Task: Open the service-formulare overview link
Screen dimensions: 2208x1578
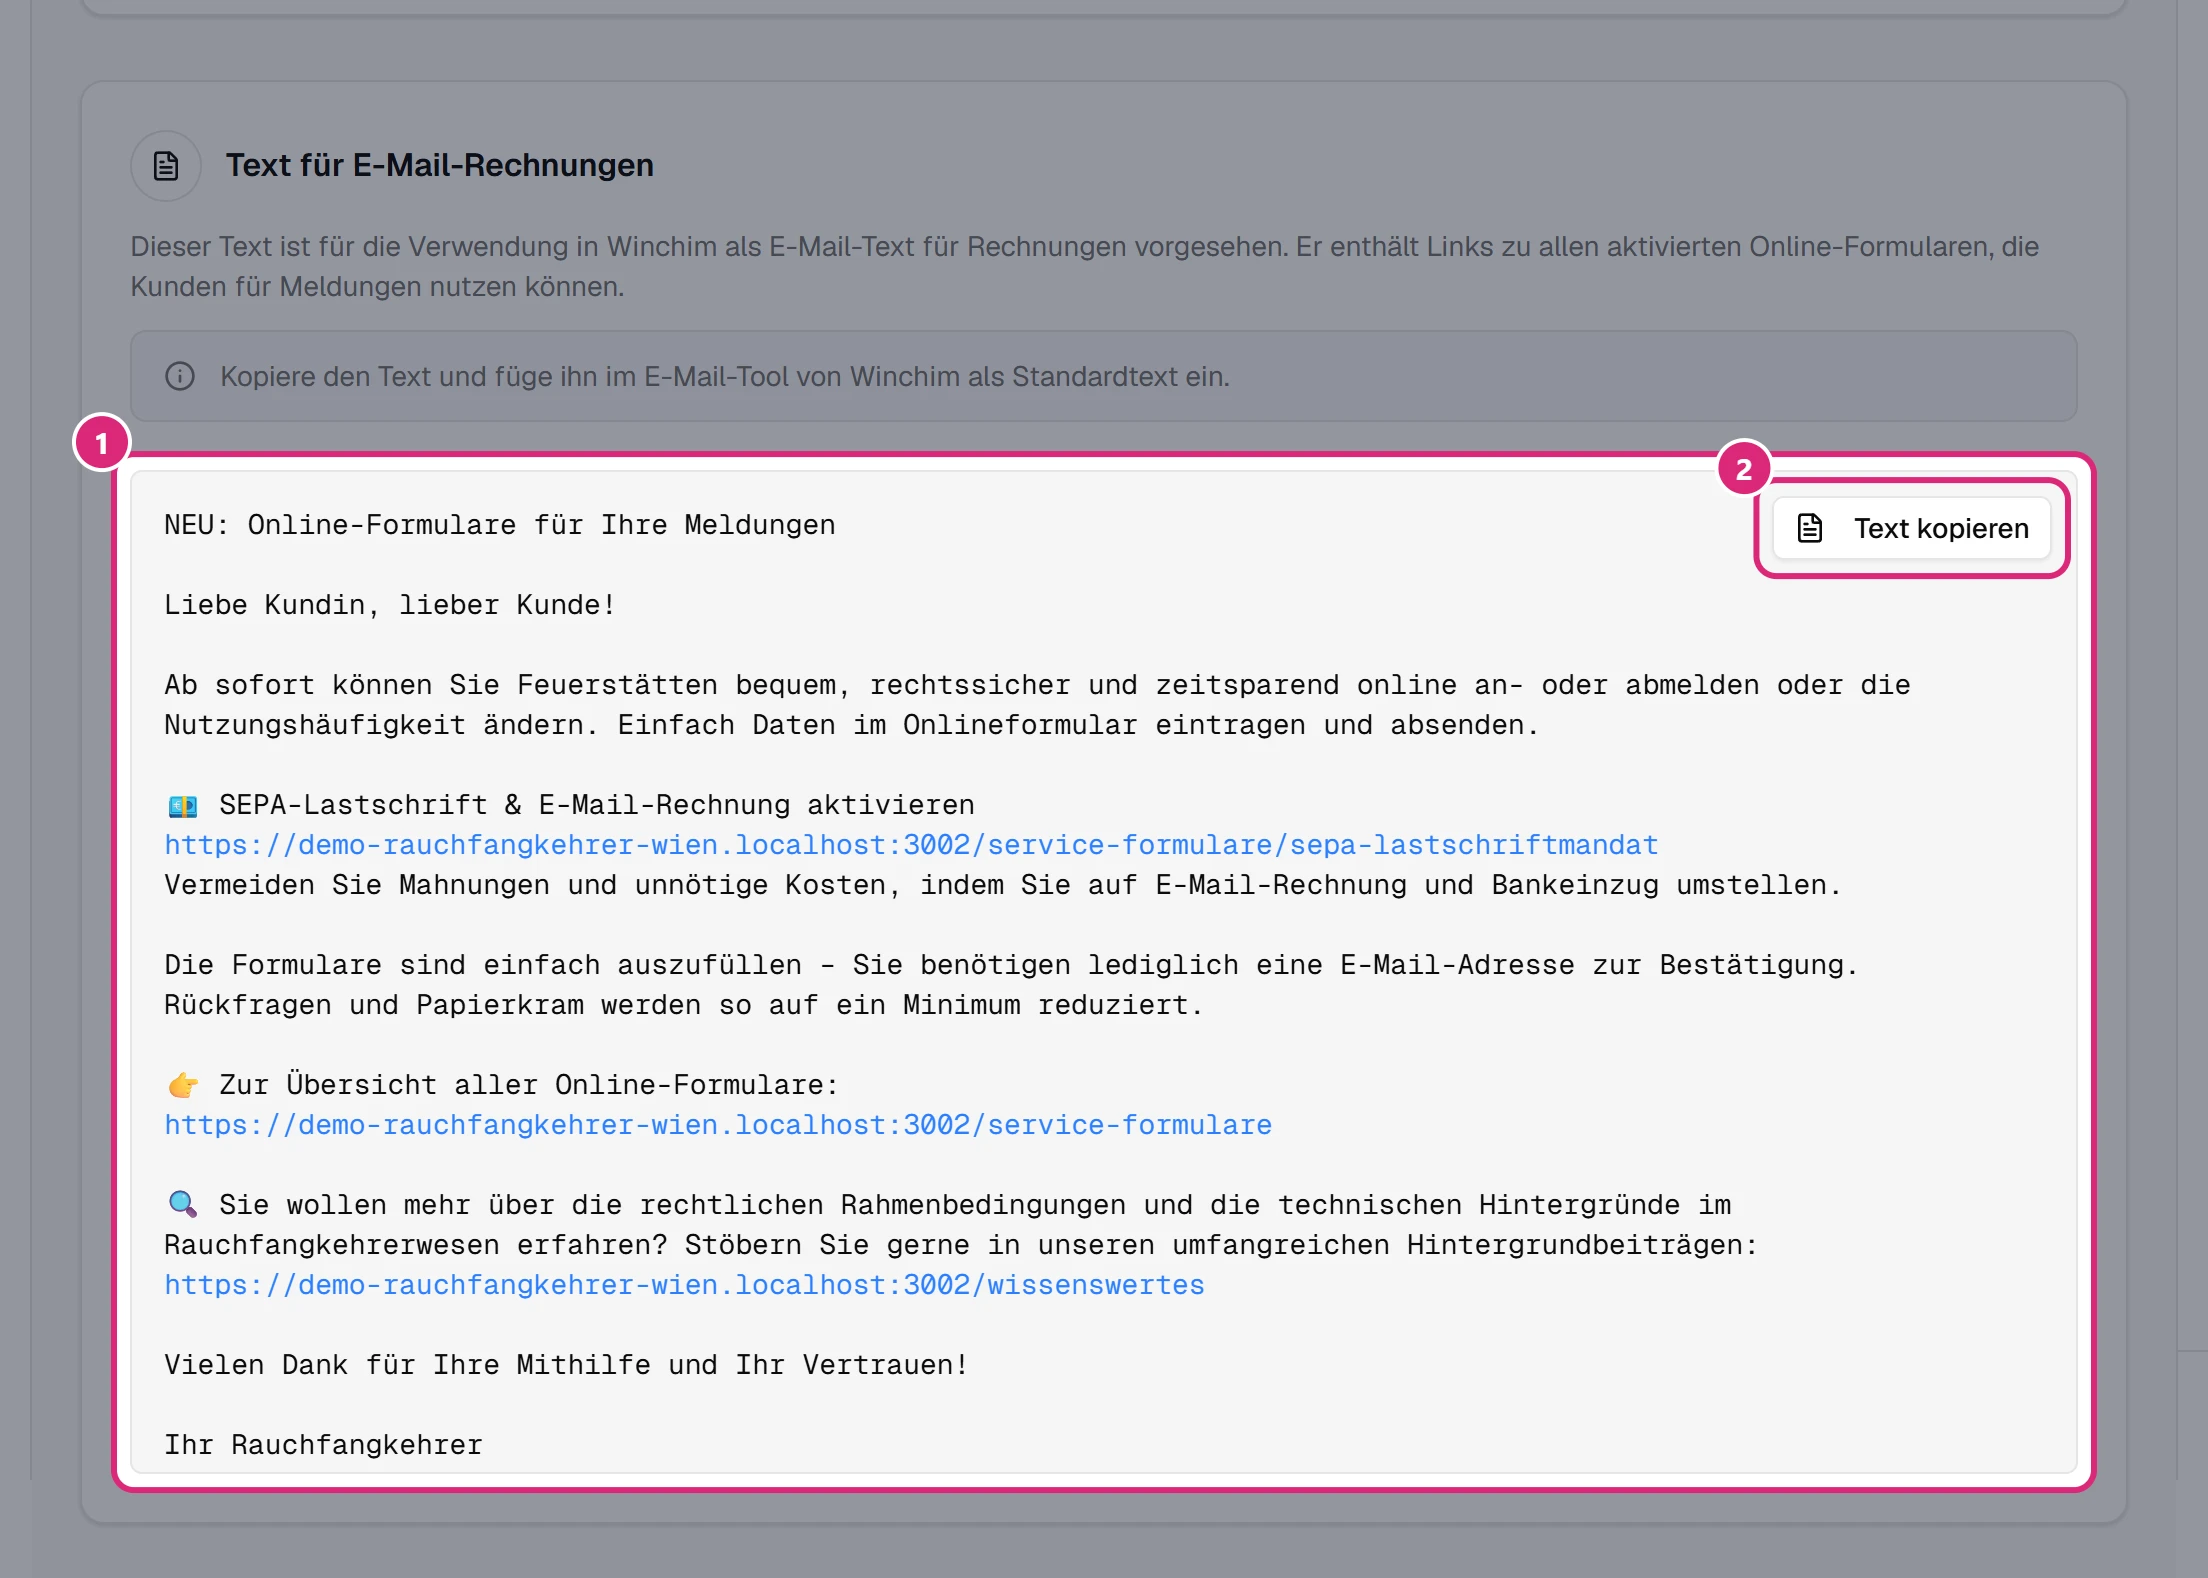Action: (x=718, y=1125)
